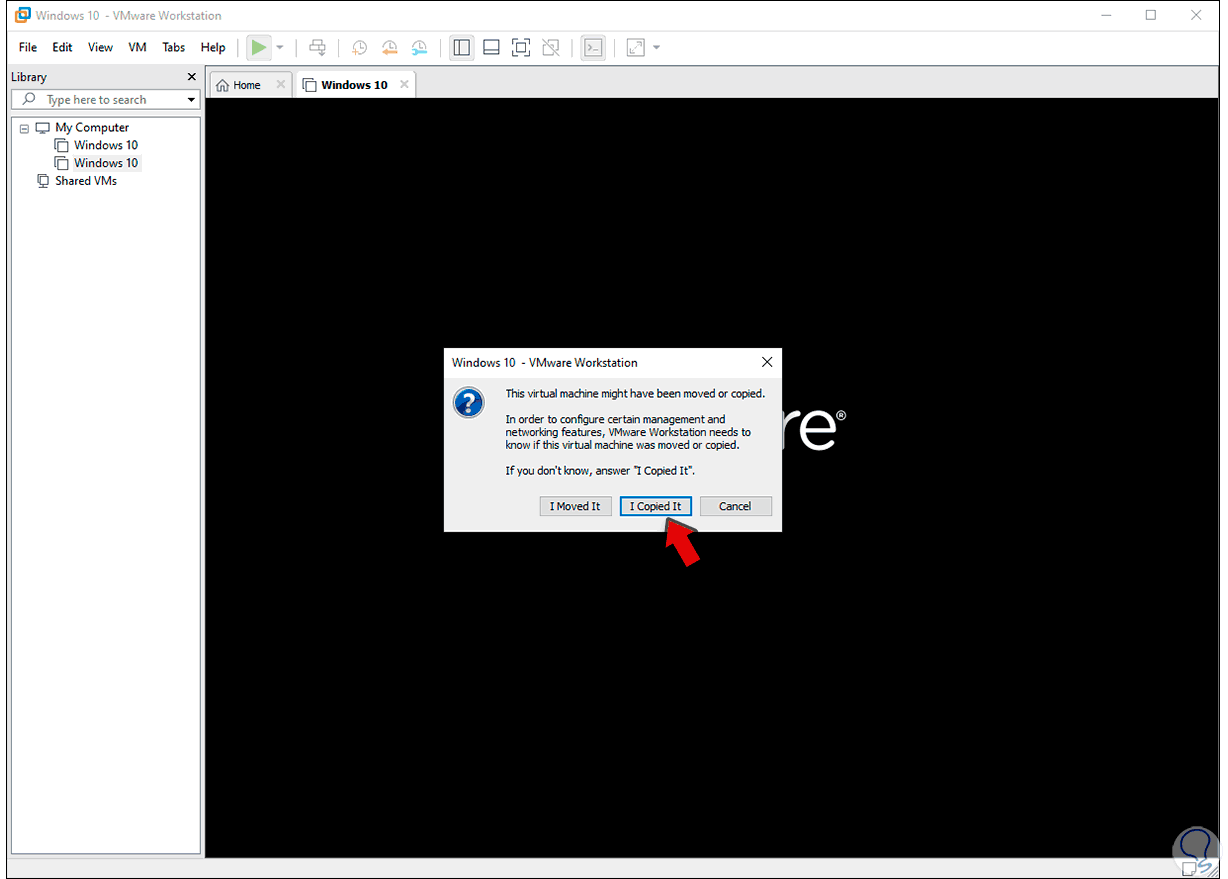This screenshot has height=879, width=1228.
Task: Close the Windows 10 tab
Action: point(404,85)
